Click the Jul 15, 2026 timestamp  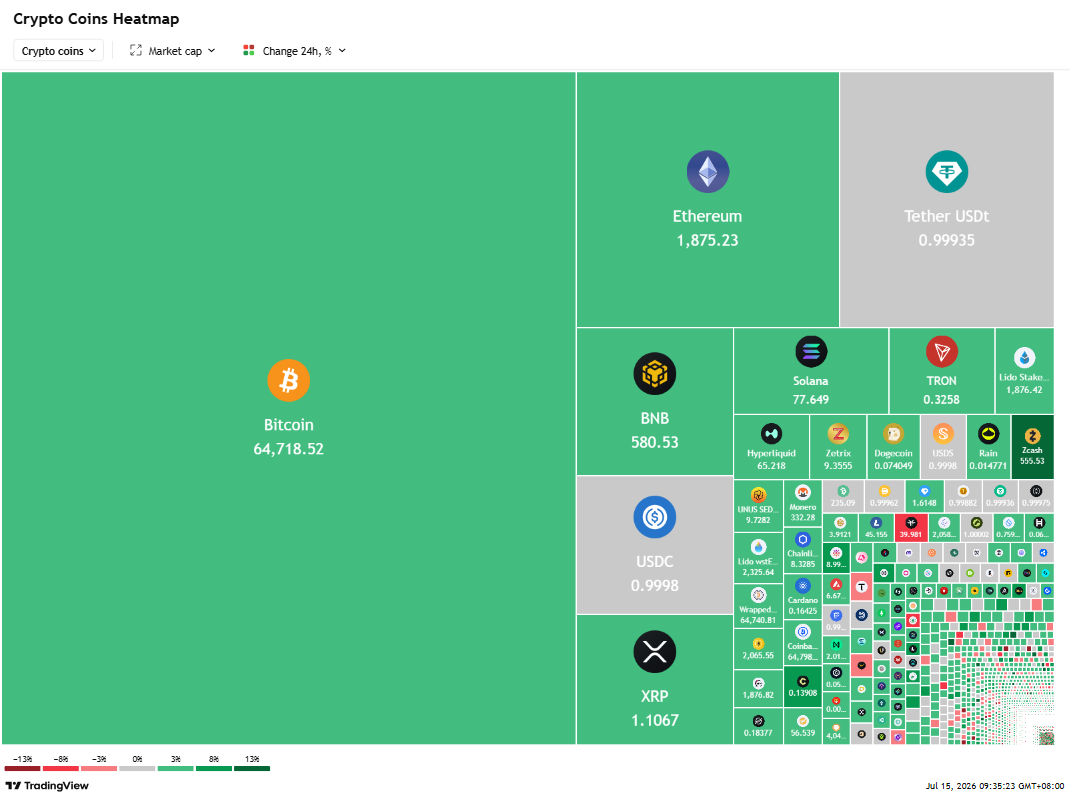pyautogui.click(x=994, y=786)
